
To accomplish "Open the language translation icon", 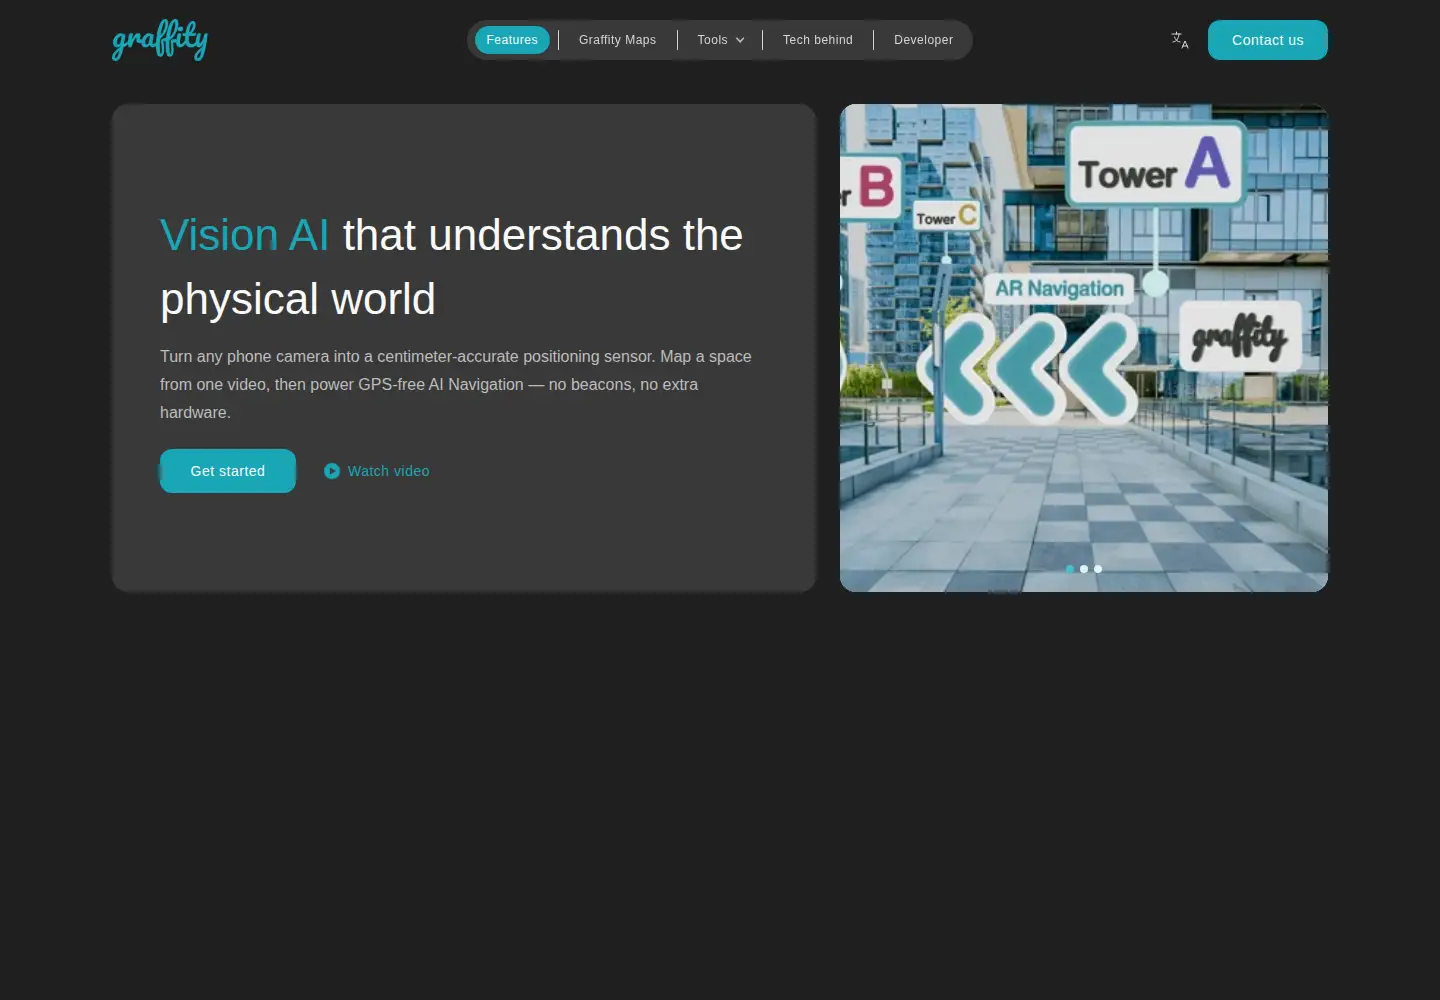I will tap(1180, 40).
